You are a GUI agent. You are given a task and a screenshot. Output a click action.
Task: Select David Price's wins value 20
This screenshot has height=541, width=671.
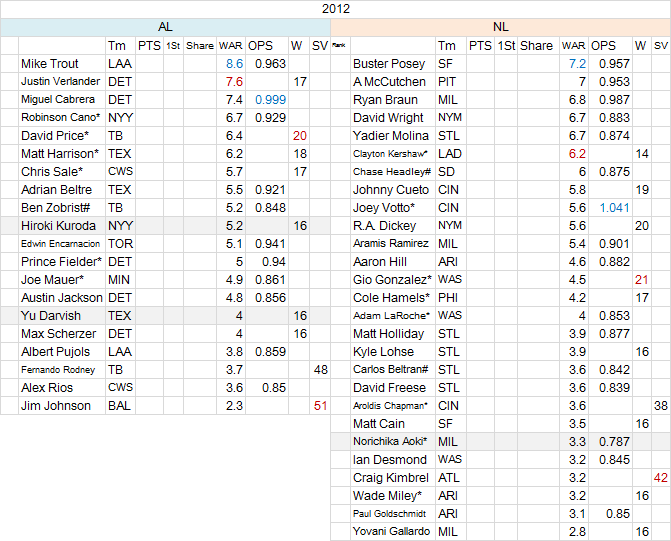[x=299, y=136]
